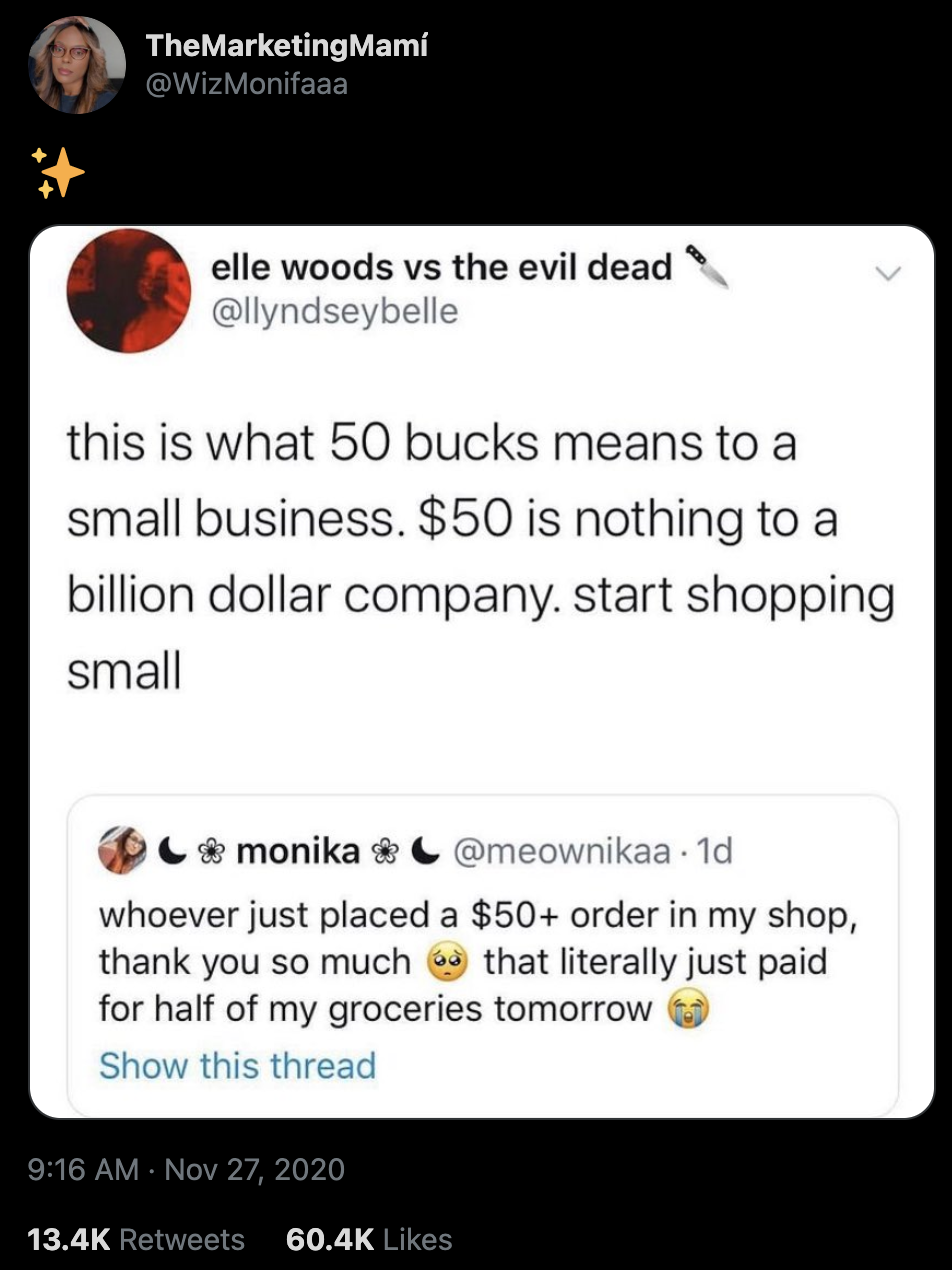Open TheMarketingMamí display name link

[x=286, y=45]
